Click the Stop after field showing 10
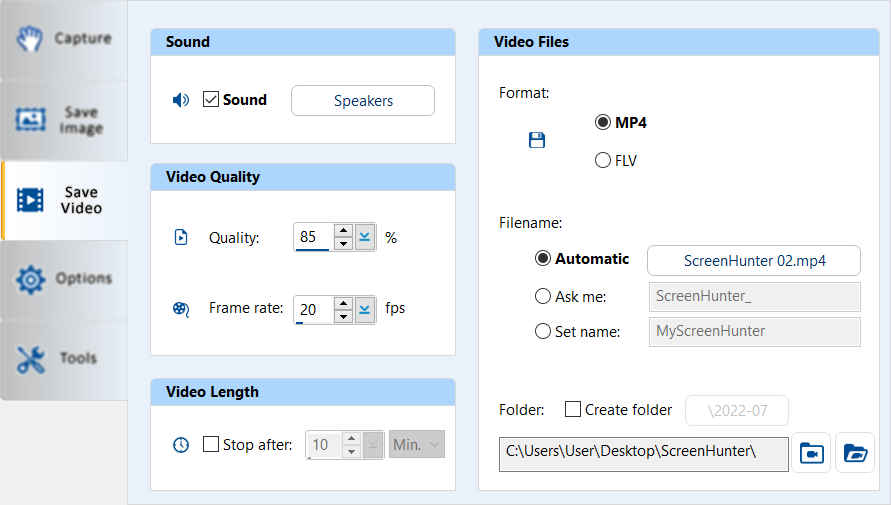Screen dimensions: 891x505 [324, 445]
